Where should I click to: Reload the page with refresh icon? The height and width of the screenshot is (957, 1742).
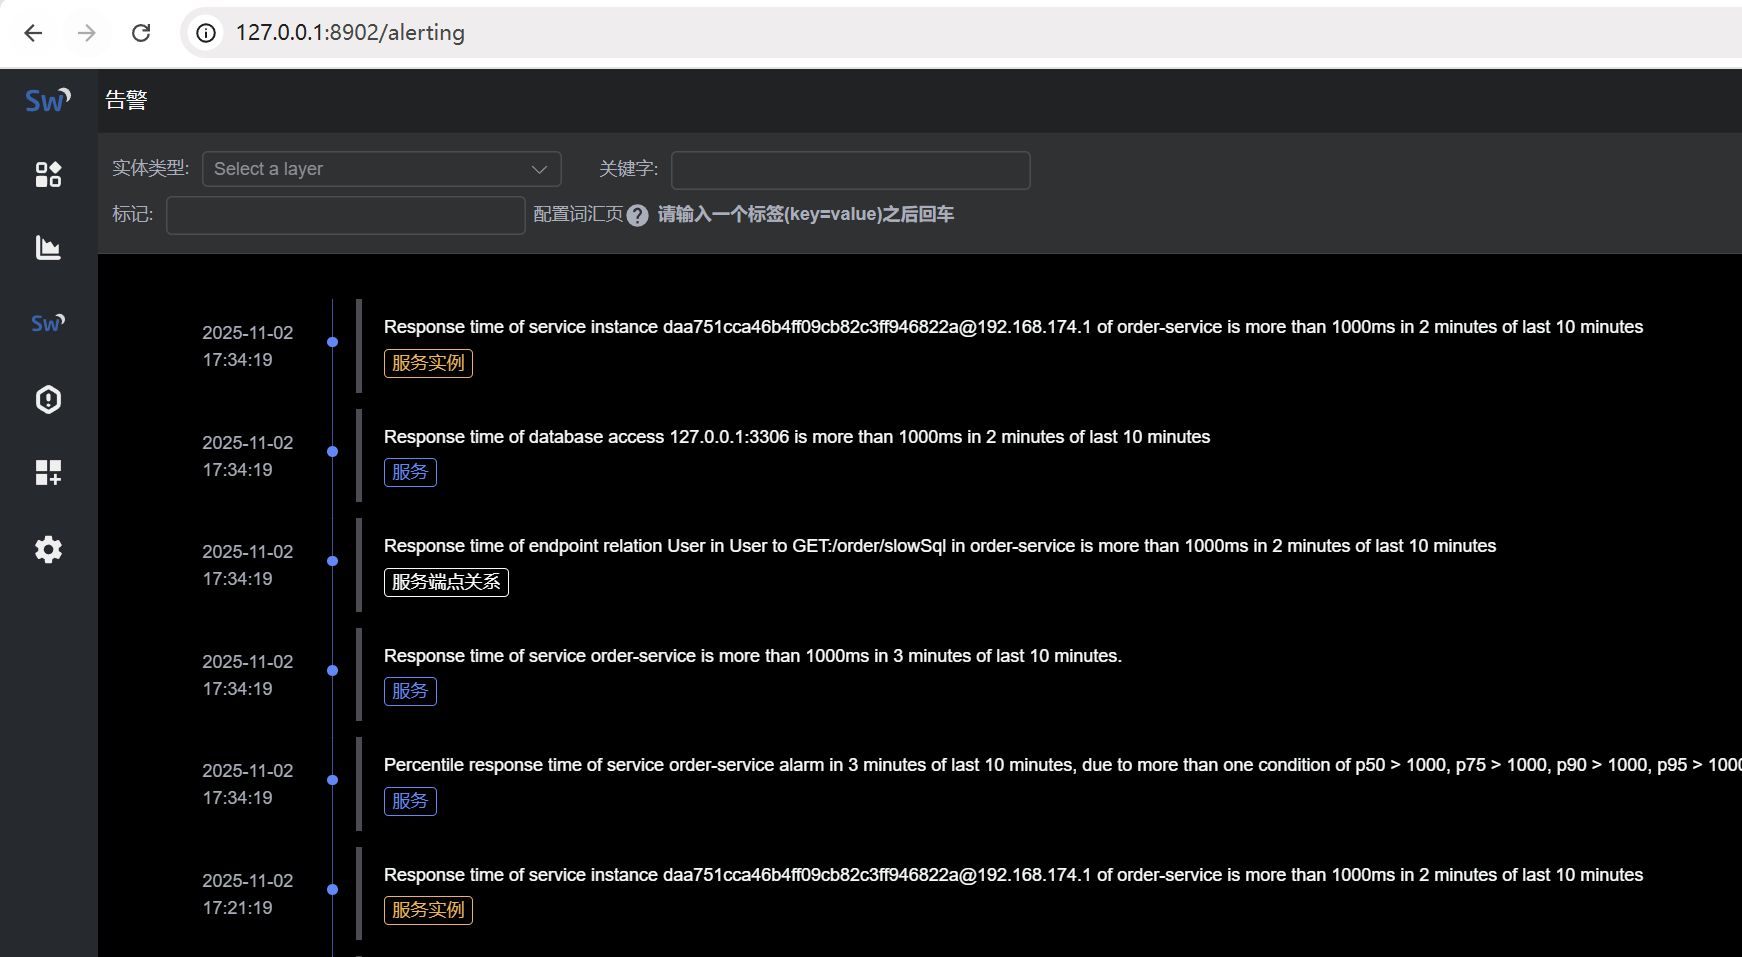pyautogui.click(x=141, y=33)
